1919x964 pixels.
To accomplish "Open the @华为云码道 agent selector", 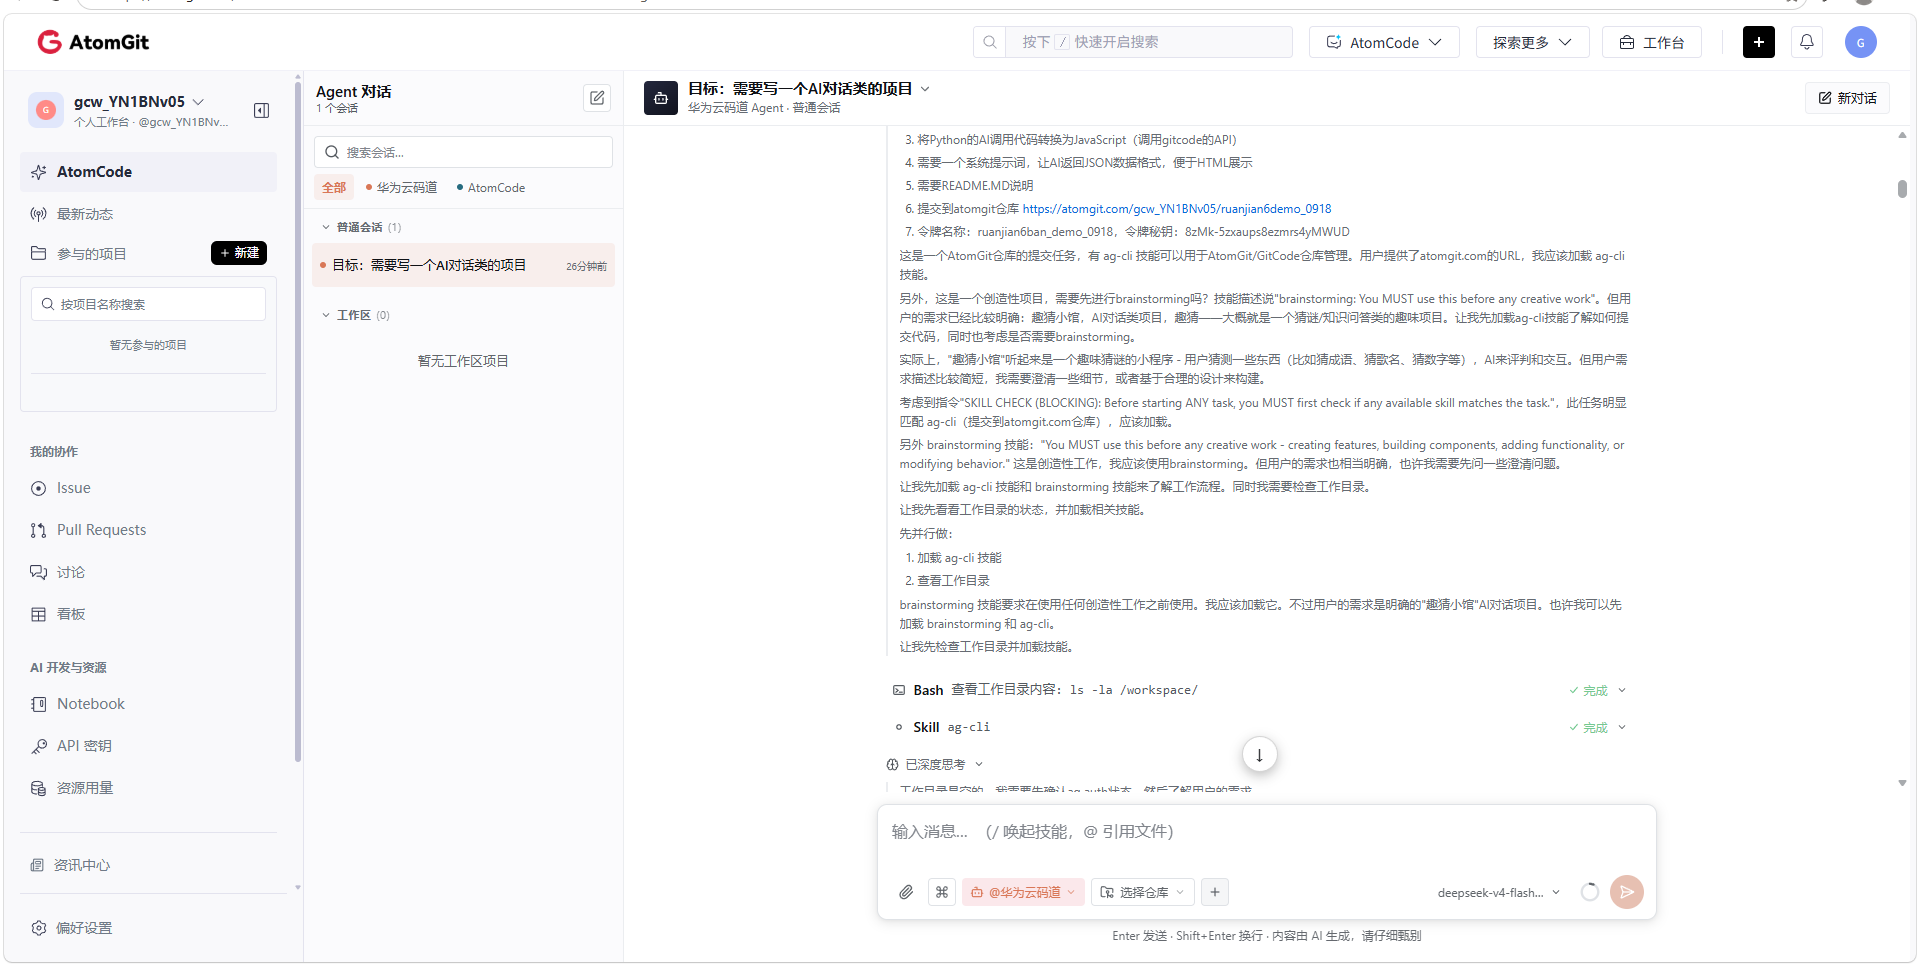I will click(1023, 892).
